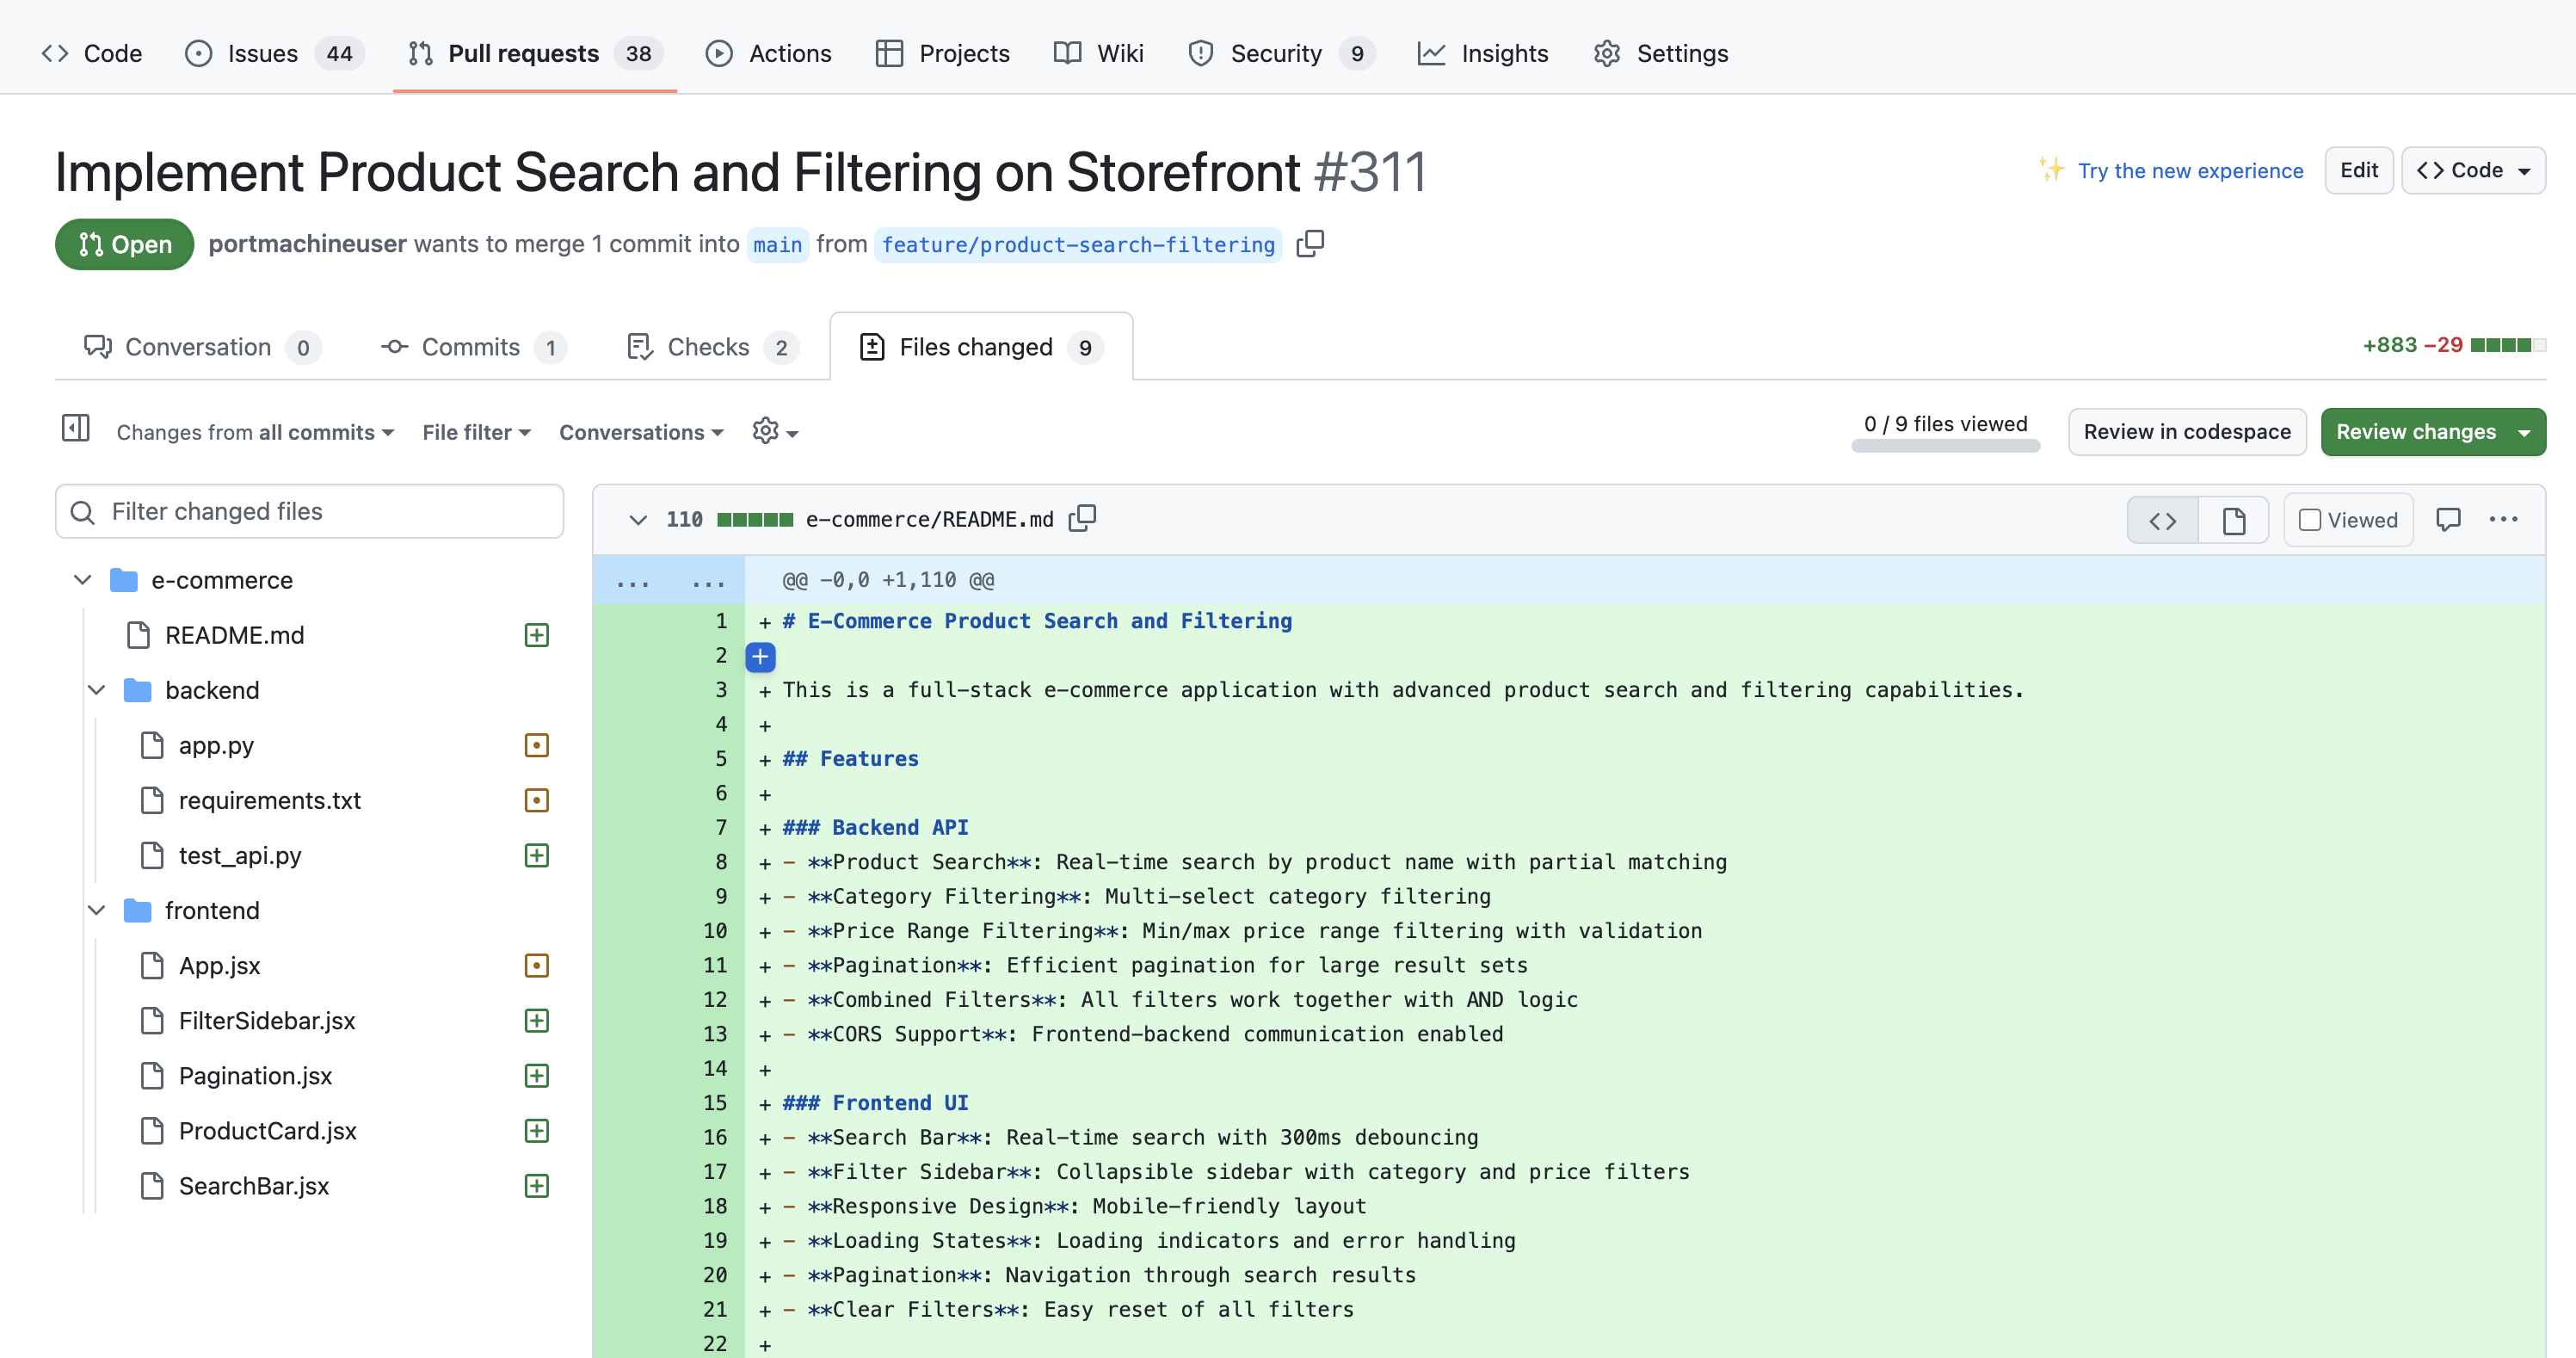Image resolution: width=2576 pixels, height=1358 pixels.
Task: Open the Actions repository tab
Action: pos(768,53)
